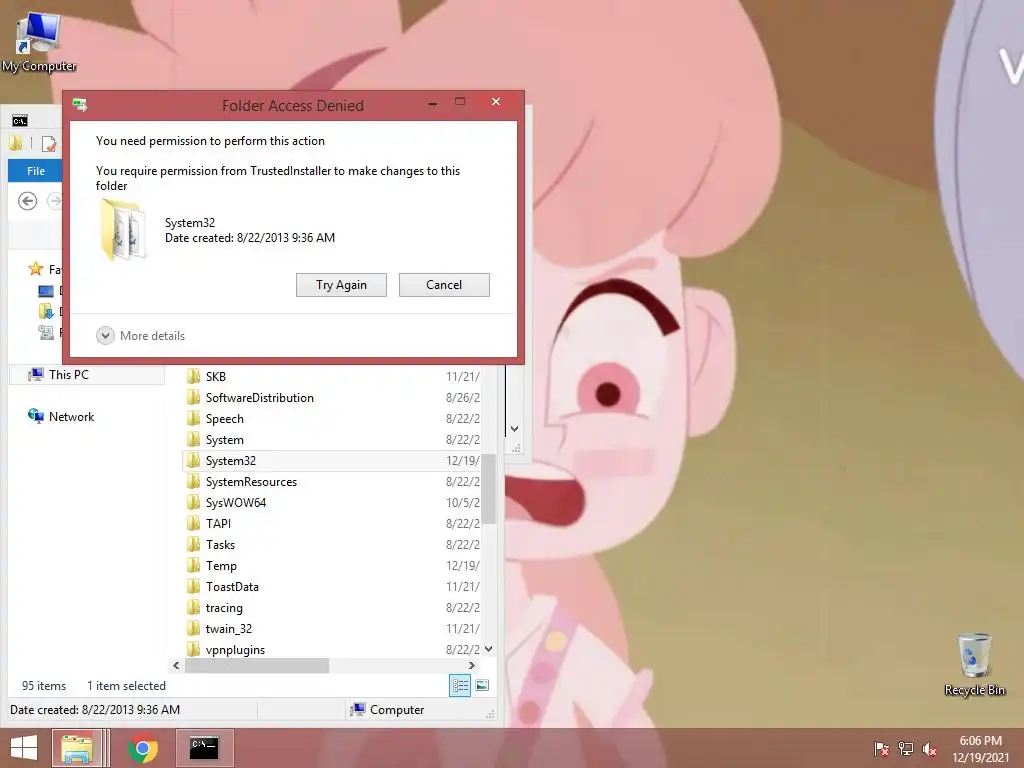Switch to Command Prompt in the taskbar
The width and height of the screenshot is (1024, 768).
tap(204, 748)
